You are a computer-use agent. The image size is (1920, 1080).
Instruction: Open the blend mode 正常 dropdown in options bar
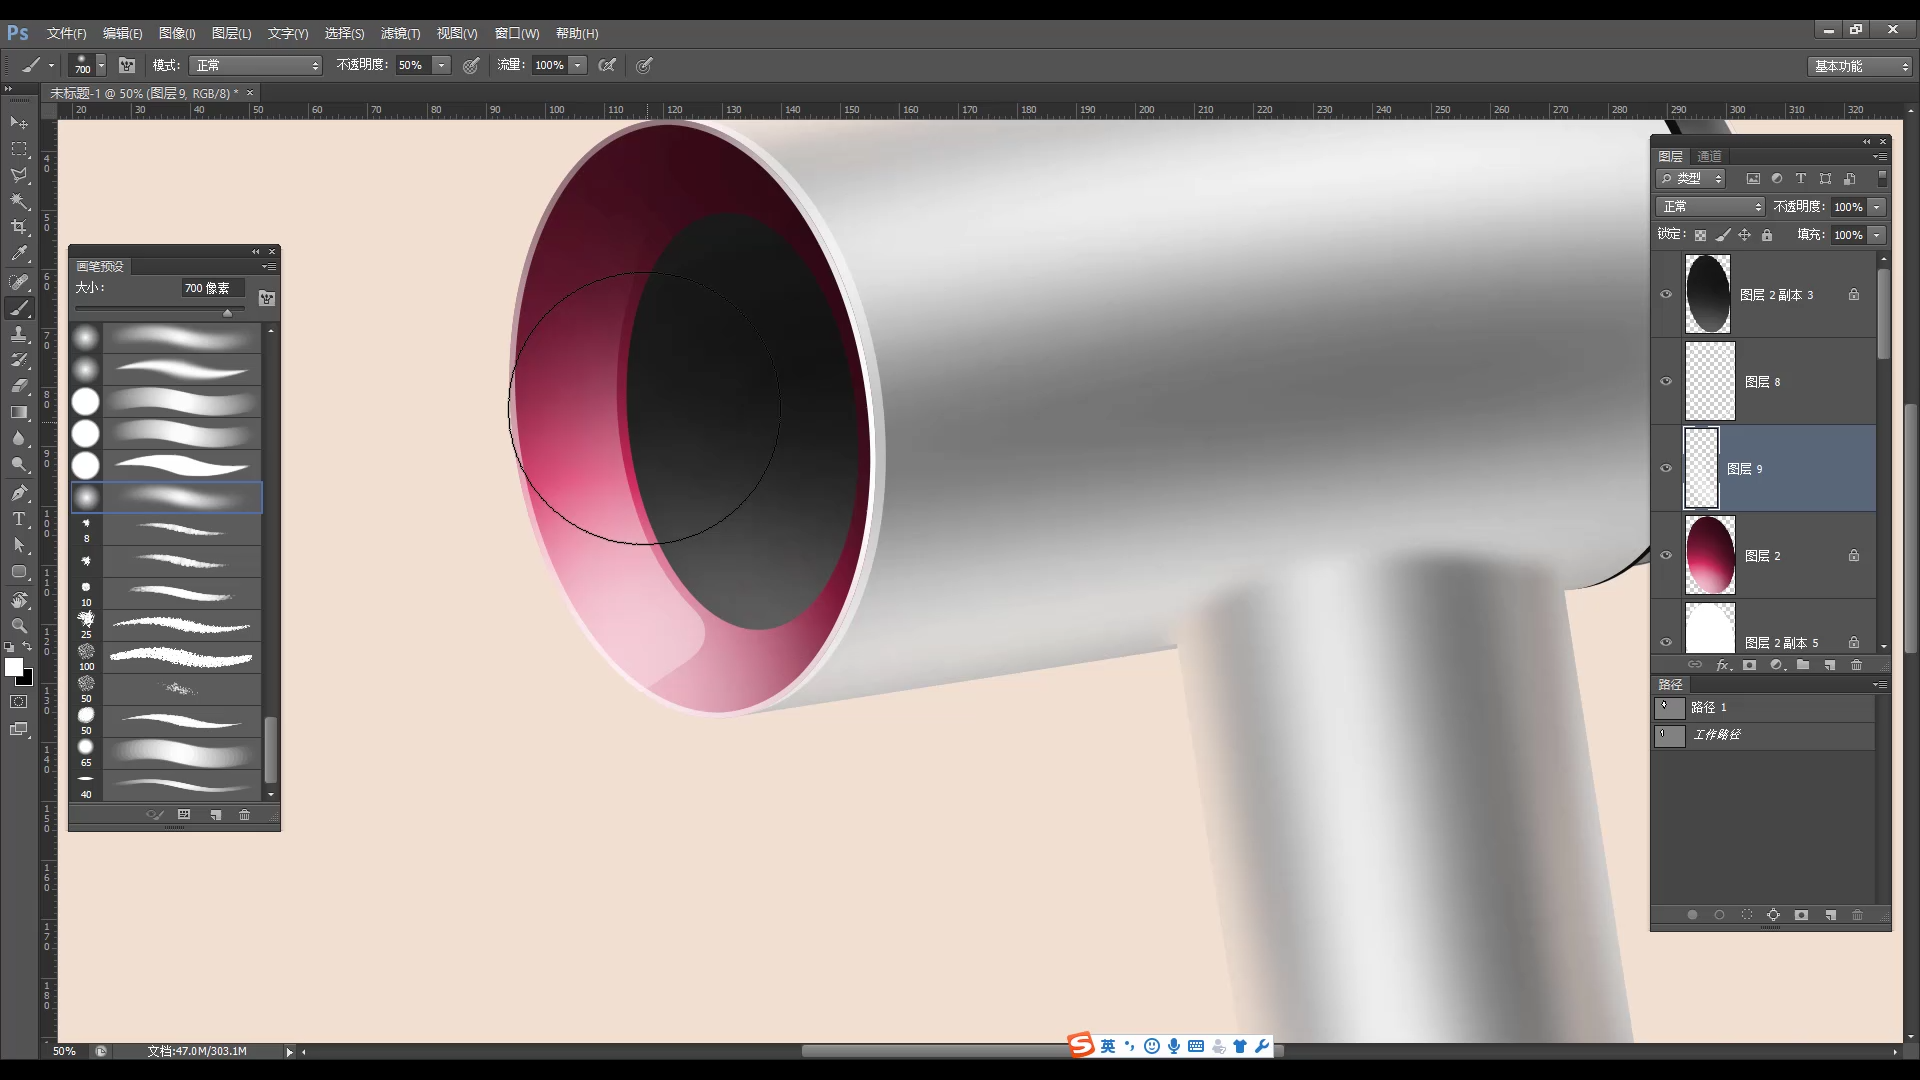point(255,64)
